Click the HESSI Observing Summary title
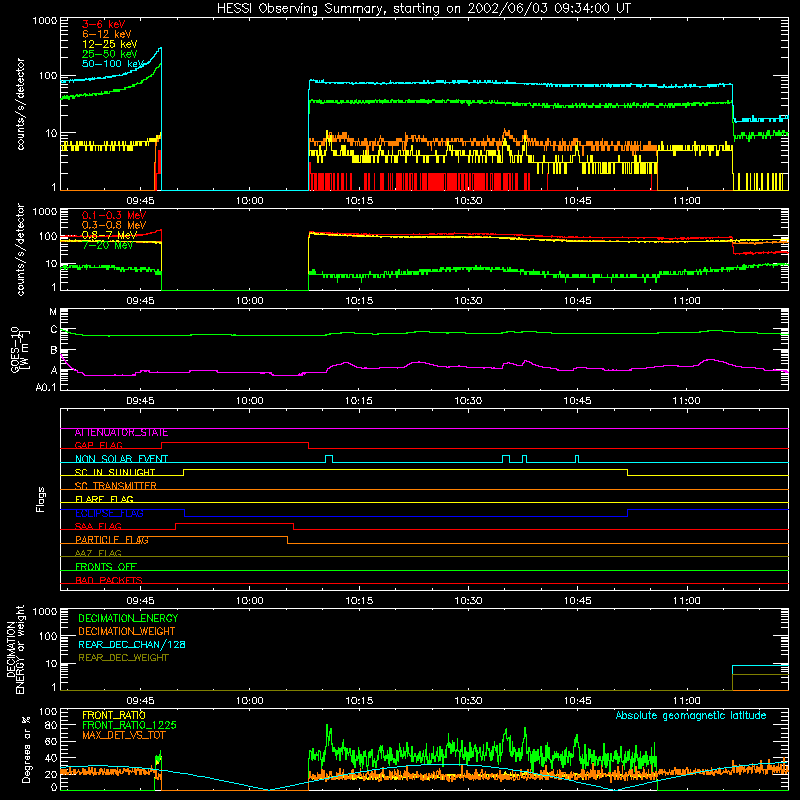Viewport: 800px width, 800px height. (x=423, y=9)
